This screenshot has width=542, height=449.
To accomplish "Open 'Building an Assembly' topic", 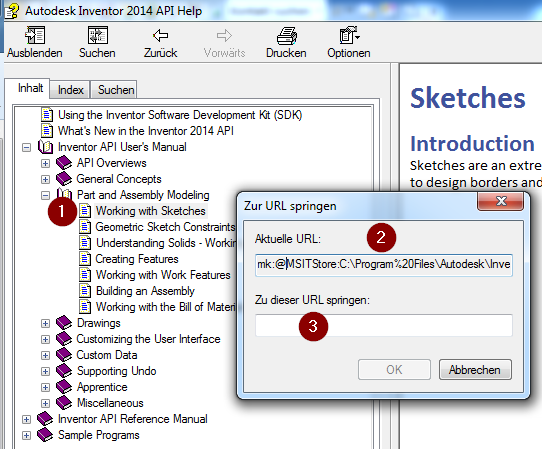I will 145,291.
